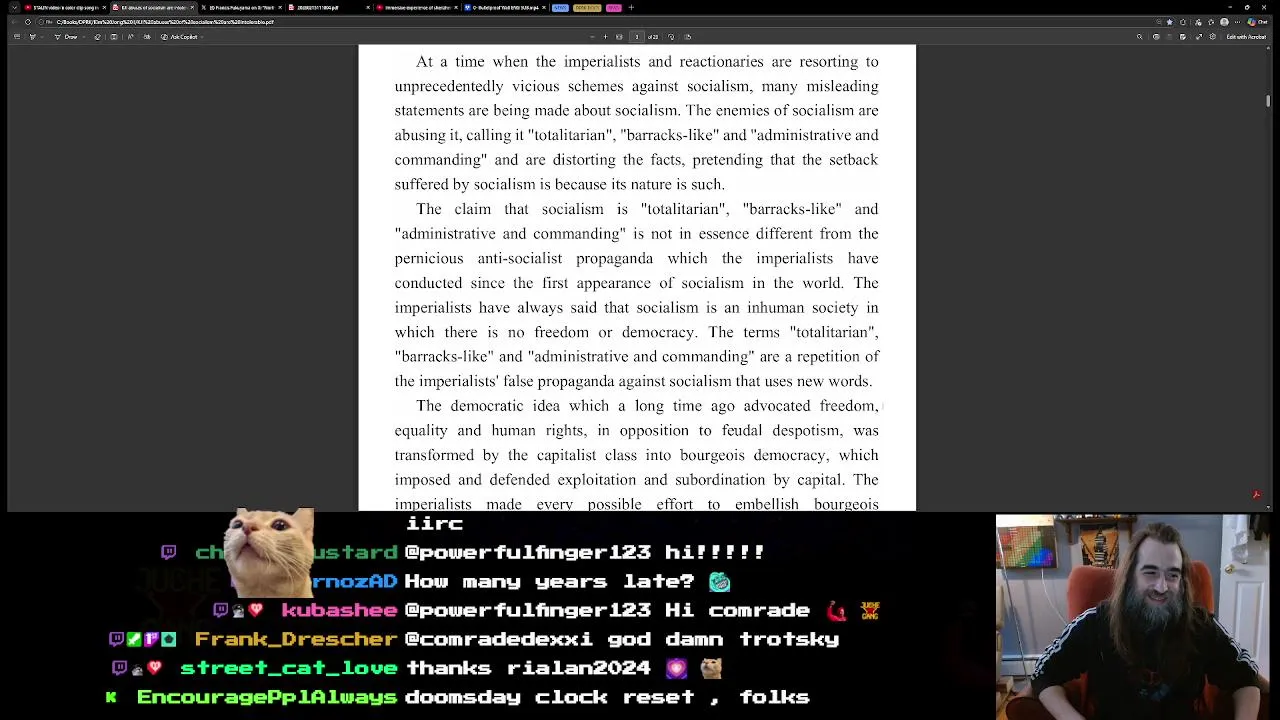Open the pink pinned tab group

coord(613,8)
